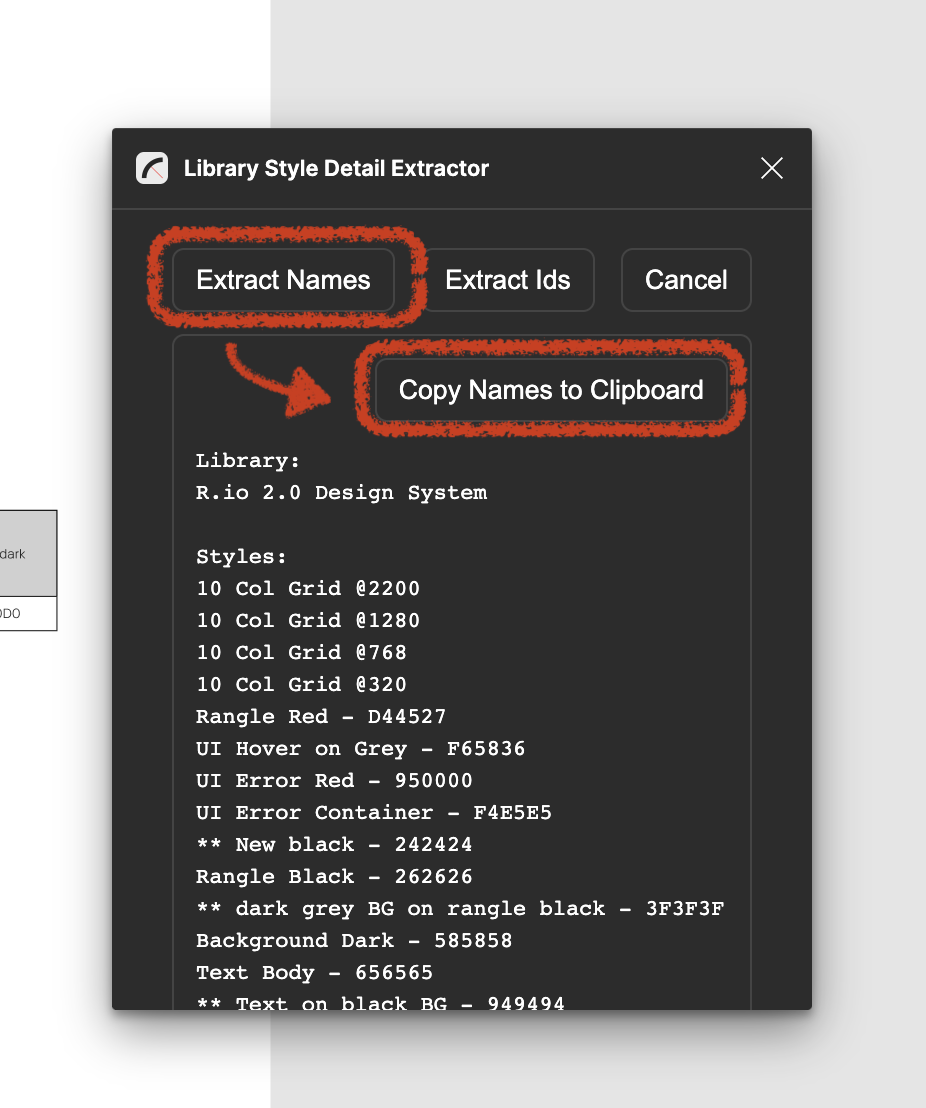Select the 'R.io 2.0 Design System' line

coord(341,493)
